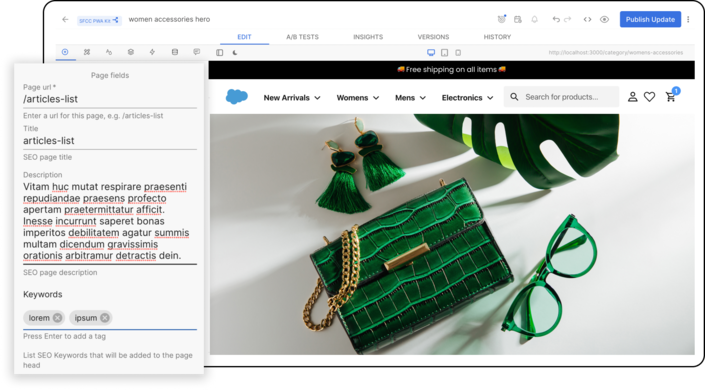Click the women accessories hero entry name
The height and width of the screenshot is (390, 705).
[169, 19]
